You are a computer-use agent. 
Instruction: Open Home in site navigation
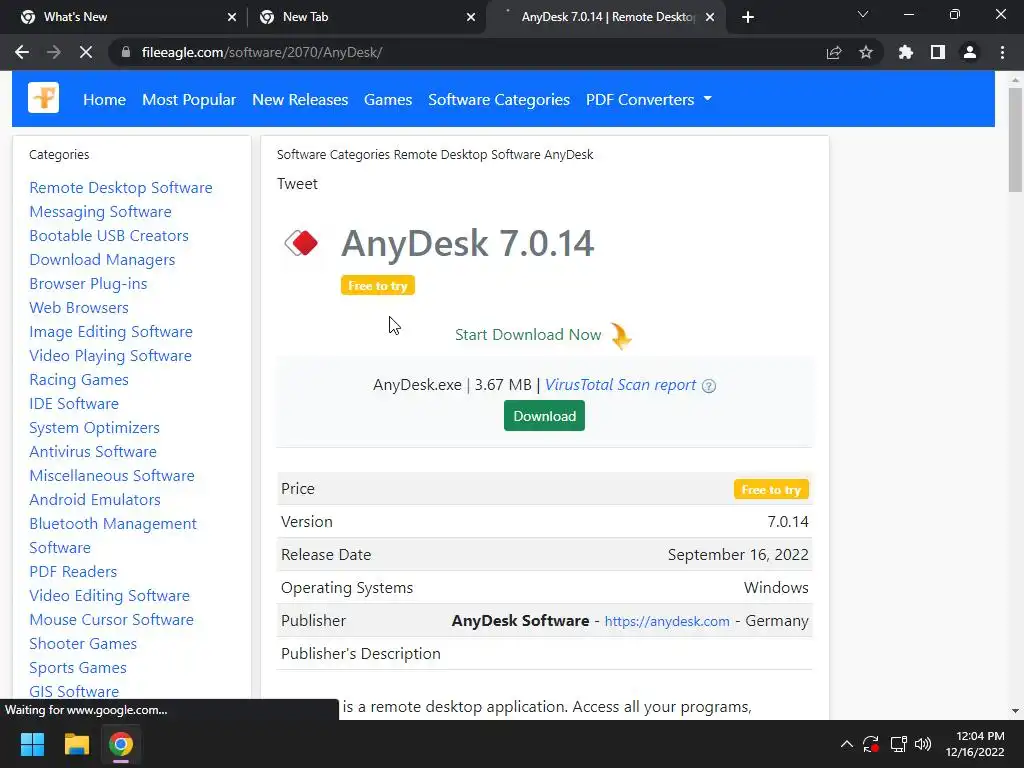tap(104, 99)
